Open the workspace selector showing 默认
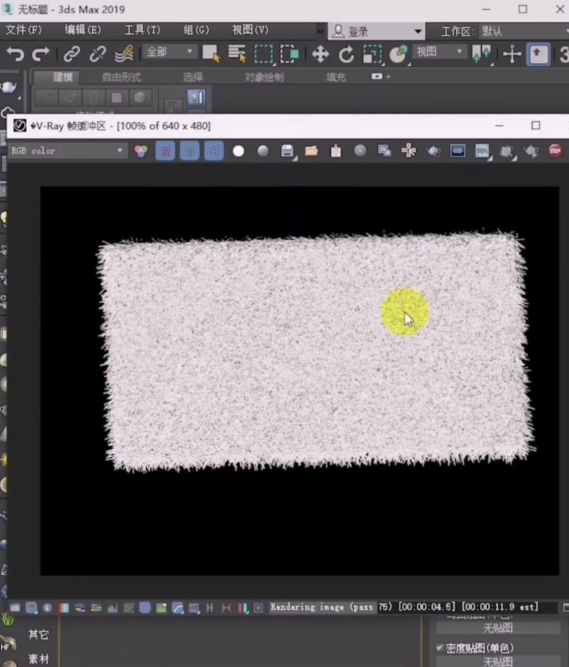 [524, 31]
